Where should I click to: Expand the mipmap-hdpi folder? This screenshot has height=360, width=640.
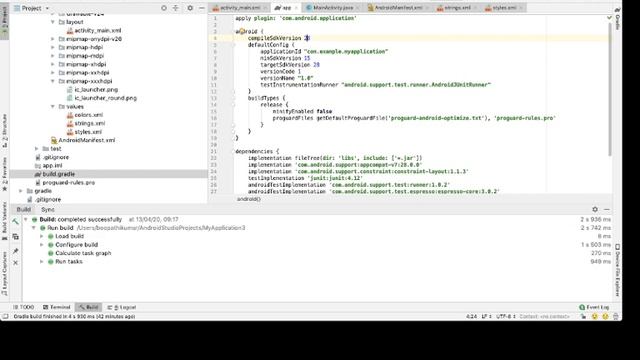(x=53, y=47)
